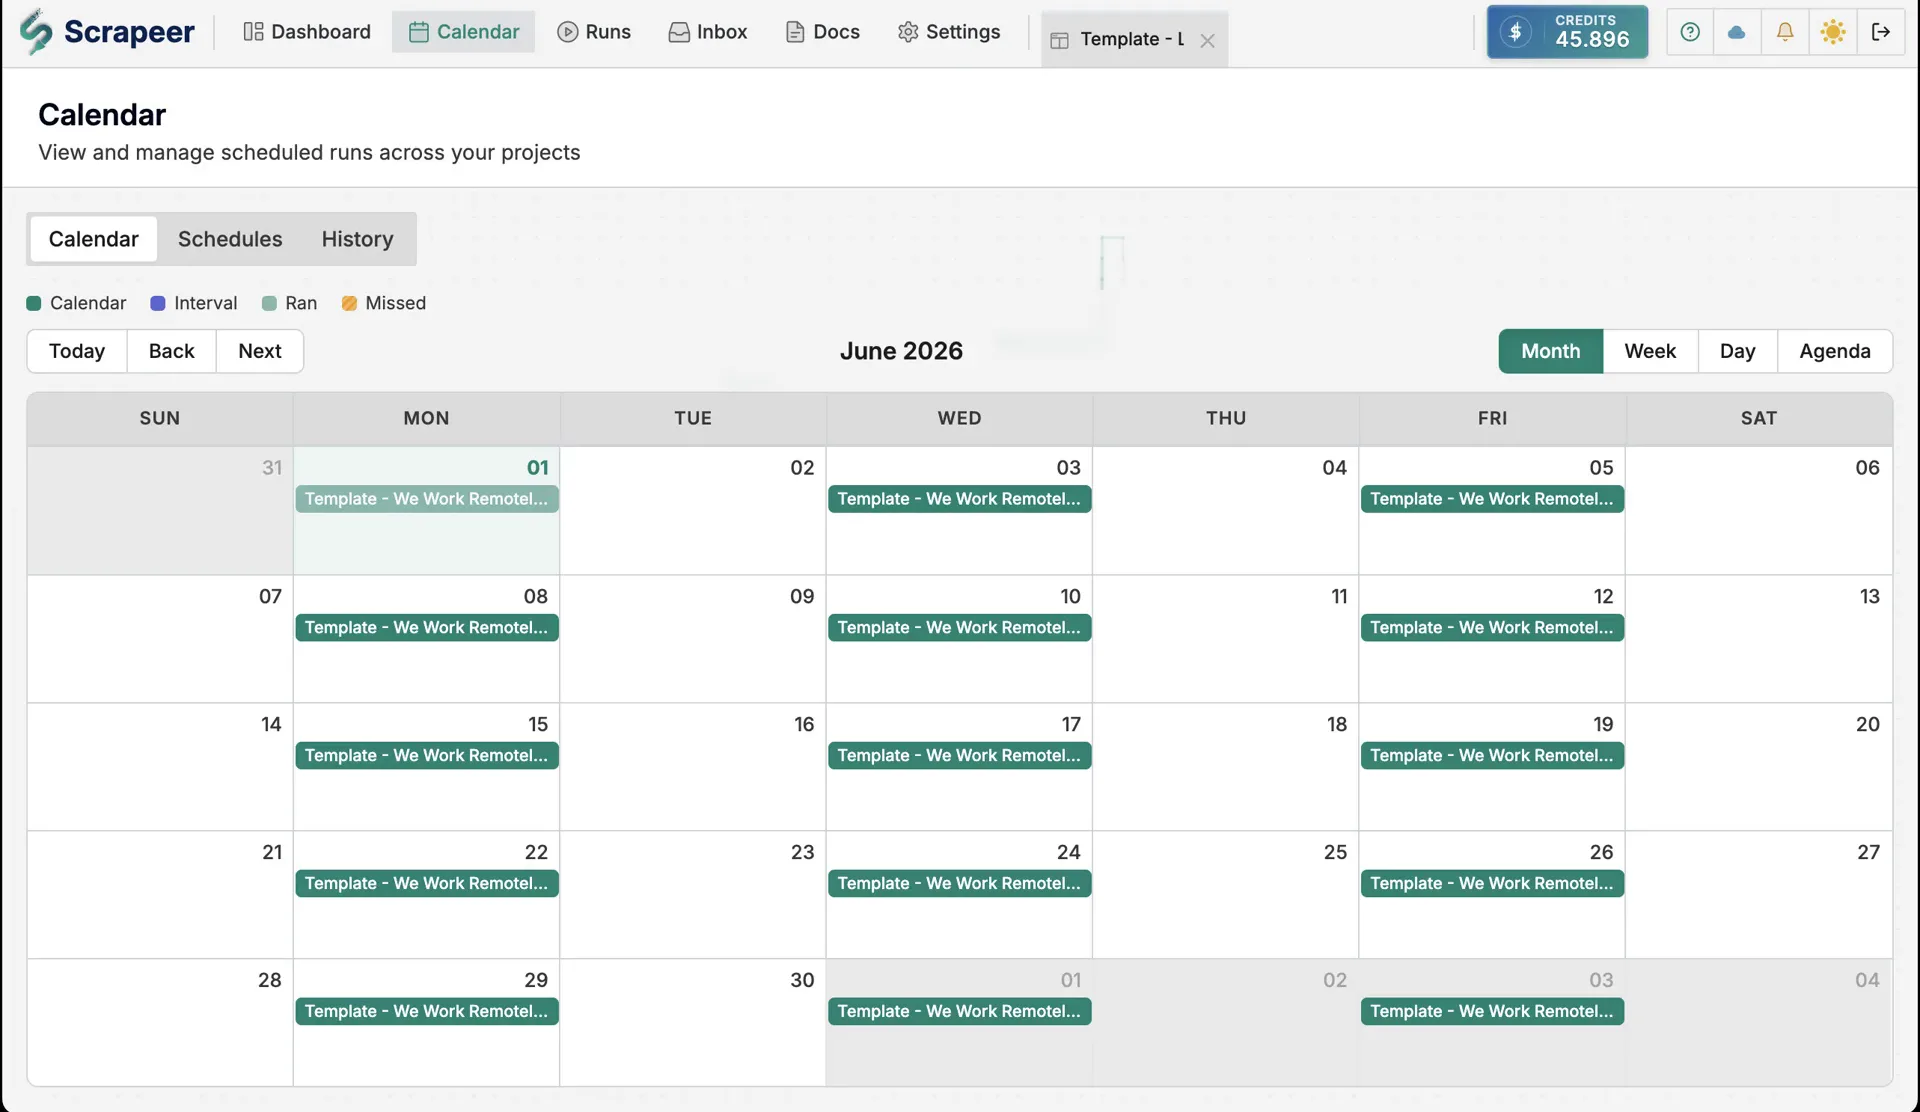Image resolution: width=1920 pixels, height=1112 pixels.
Task: Open the Template event on June 22
Action: [427, 883]
